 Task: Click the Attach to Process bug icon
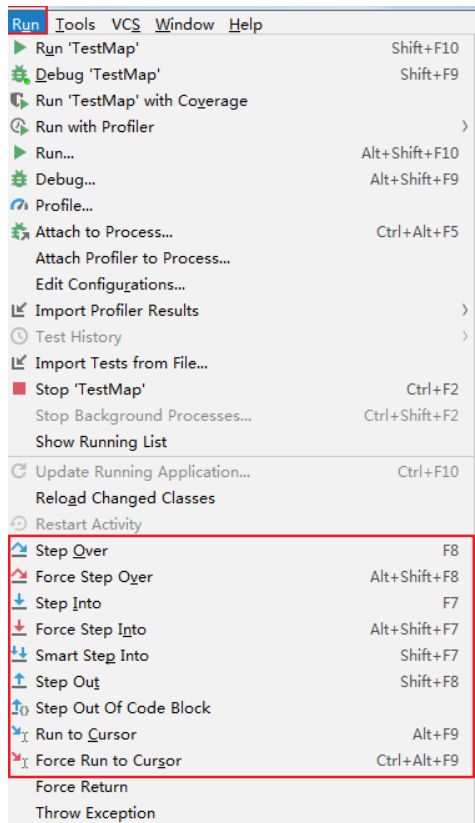20,231
